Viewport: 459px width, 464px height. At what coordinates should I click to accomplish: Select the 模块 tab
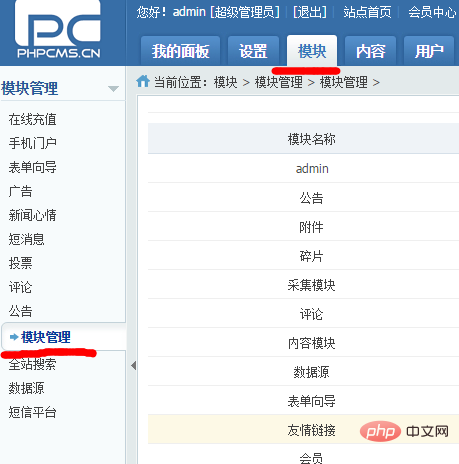pos(312,51)
